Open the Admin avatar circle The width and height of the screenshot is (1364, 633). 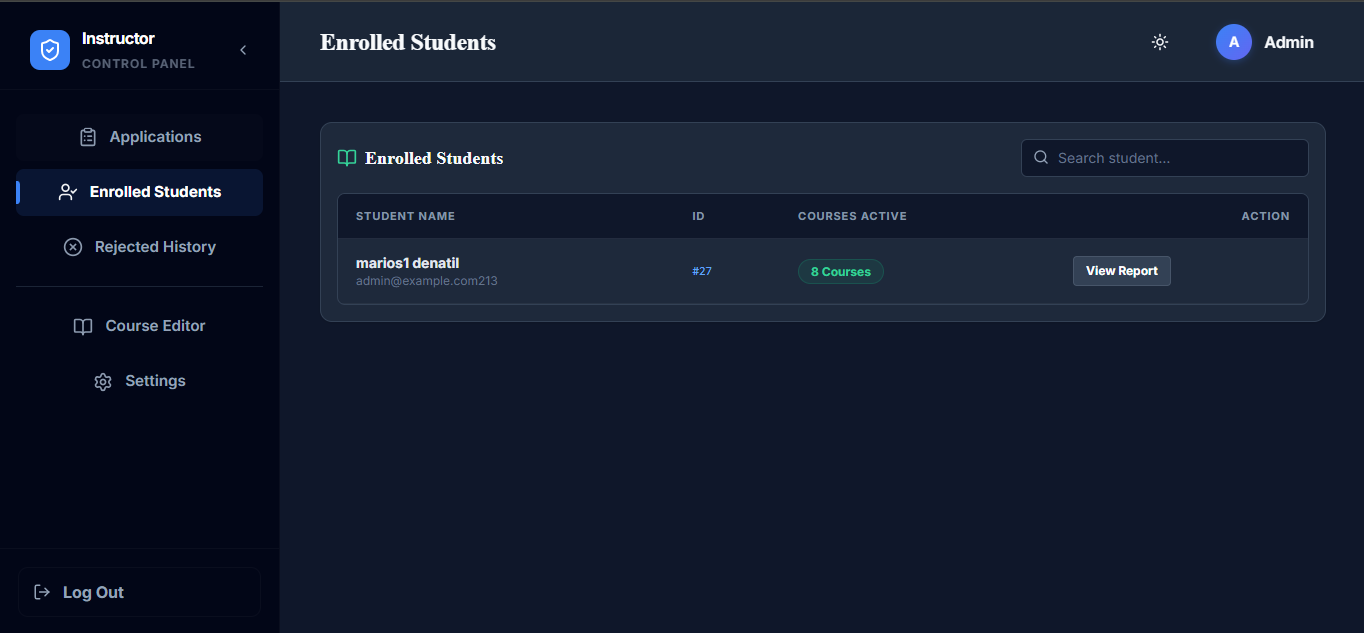tap(1233, 42)
